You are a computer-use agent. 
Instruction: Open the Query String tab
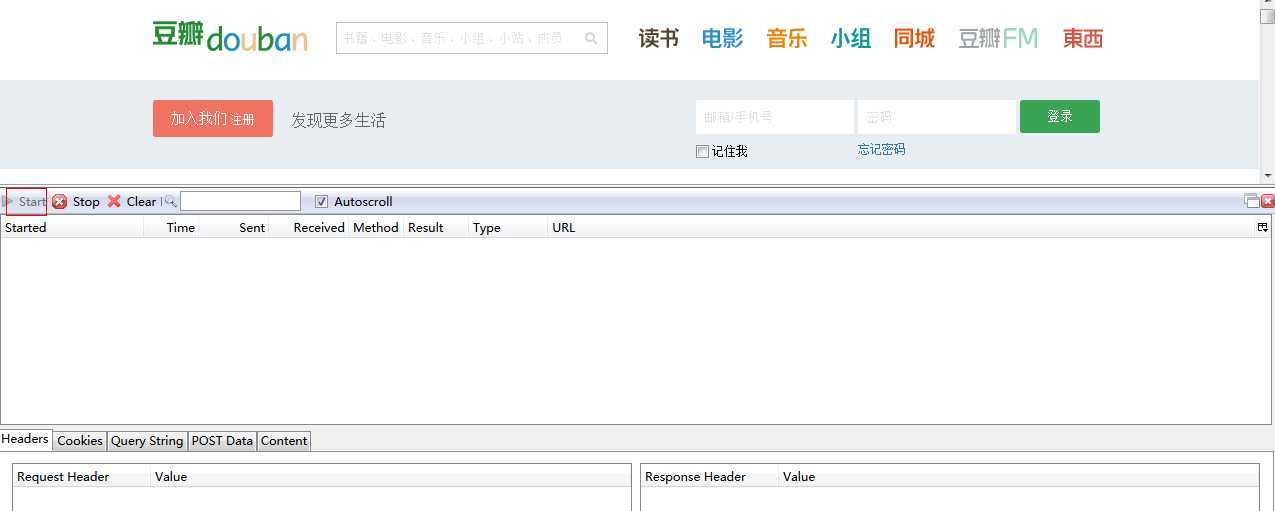[147, 440]
